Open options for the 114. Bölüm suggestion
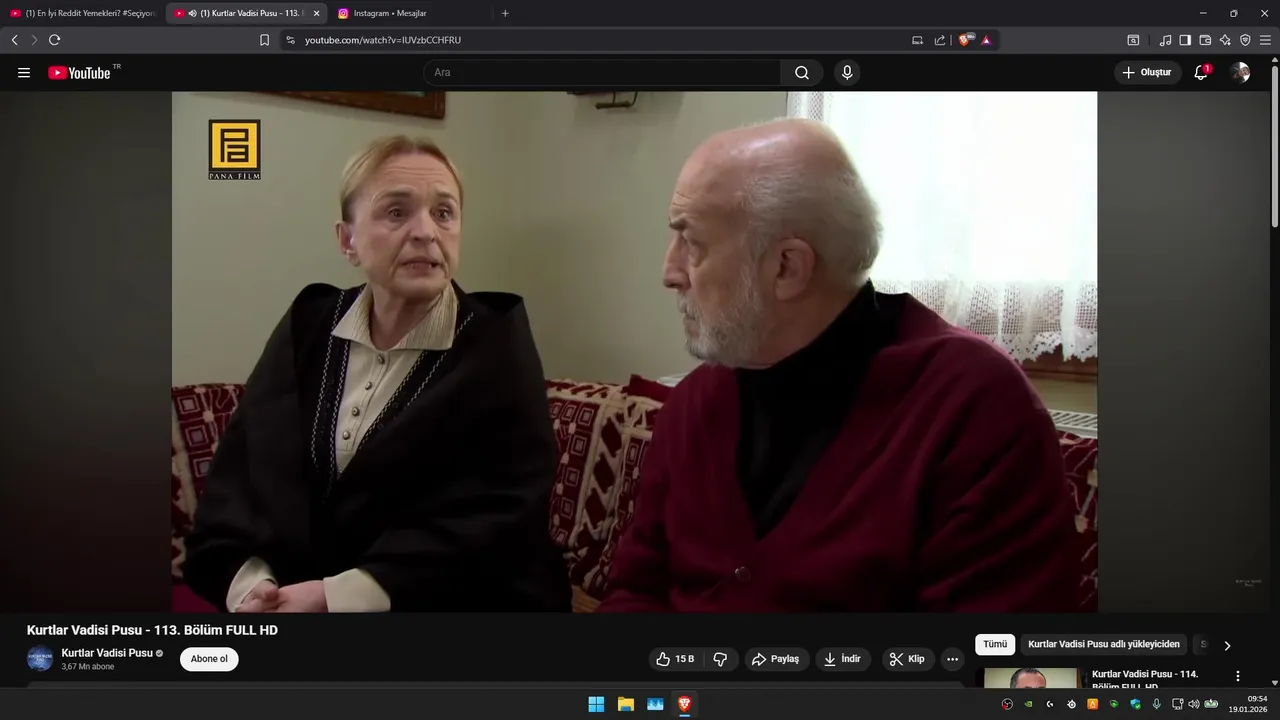This screenshot has height=720, width=1280. pyautogui.click(x=1238, y=676)
